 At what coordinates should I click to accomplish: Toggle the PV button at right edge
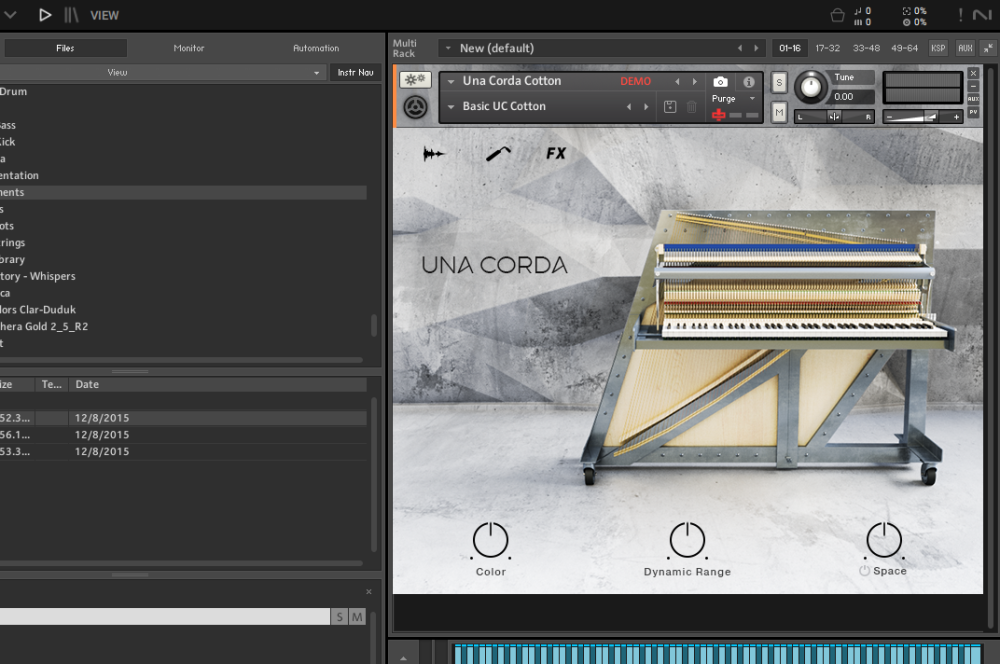973,112
